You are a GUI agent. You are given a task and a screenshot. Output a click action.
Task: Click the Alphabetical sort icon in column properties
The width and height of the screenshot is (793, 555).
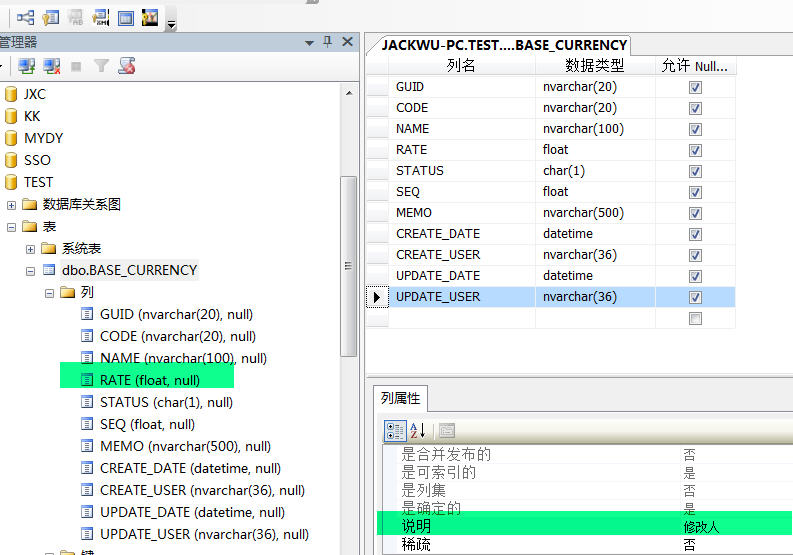(x=418, y=431)
